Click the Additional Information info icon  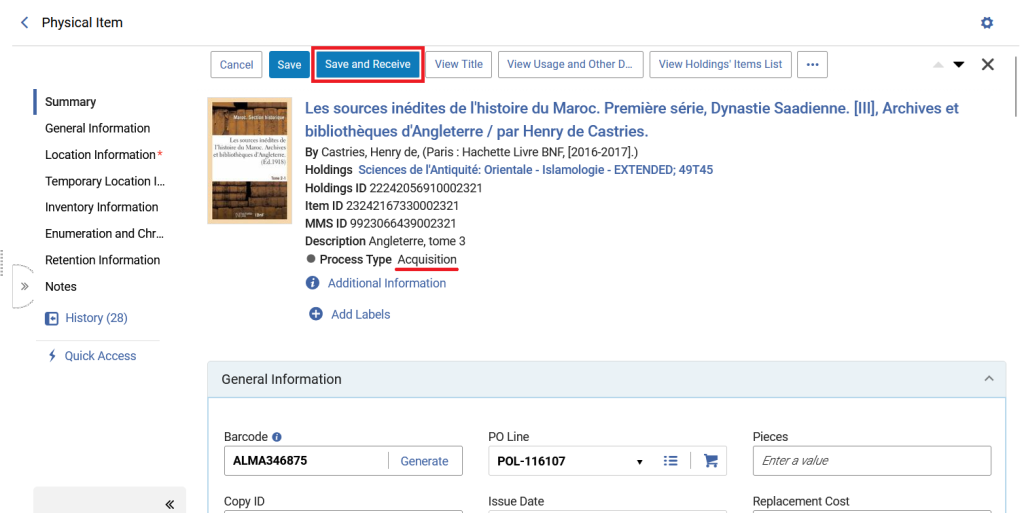[313, 283]
